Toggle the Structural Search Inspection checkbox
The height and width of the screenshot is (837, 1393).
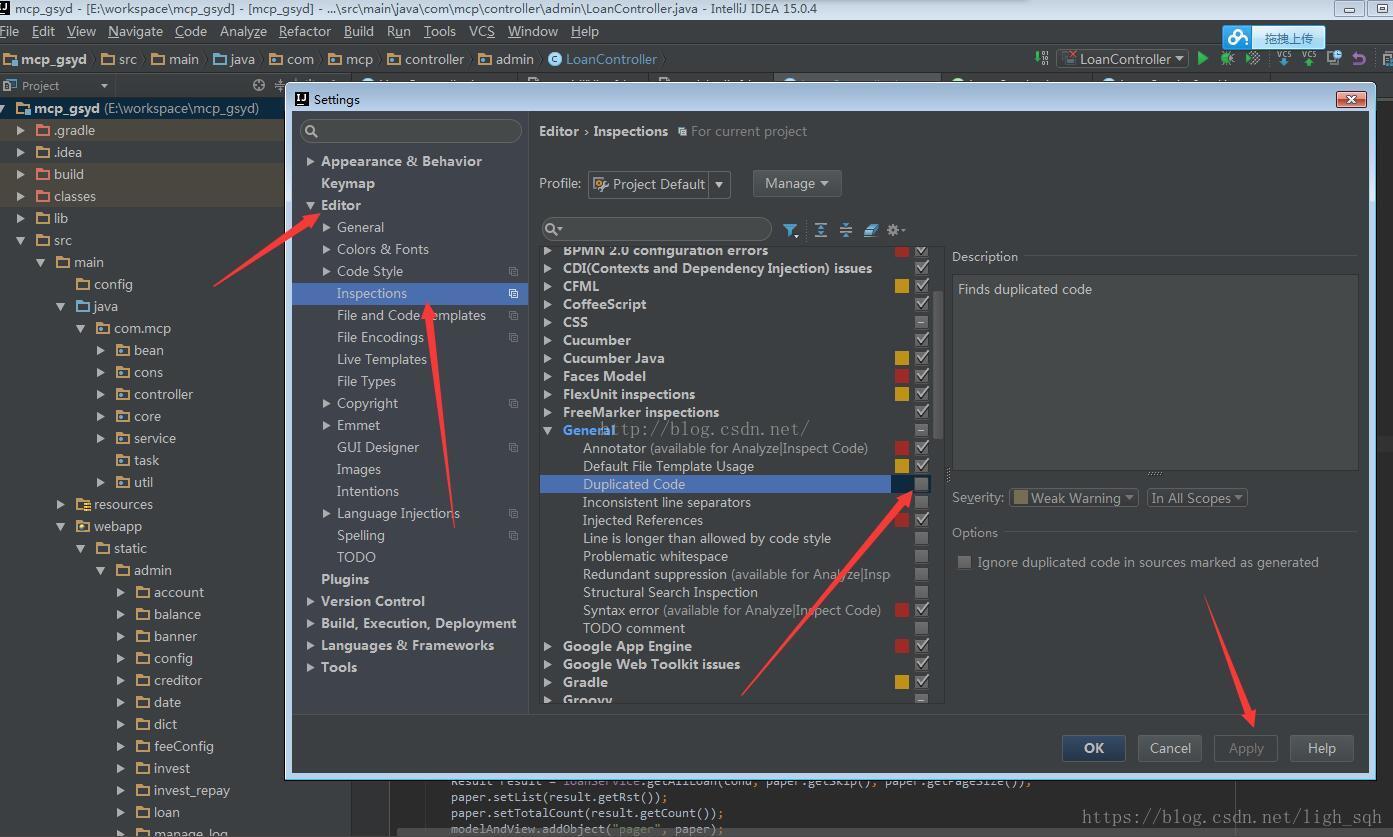click(921, 592)
